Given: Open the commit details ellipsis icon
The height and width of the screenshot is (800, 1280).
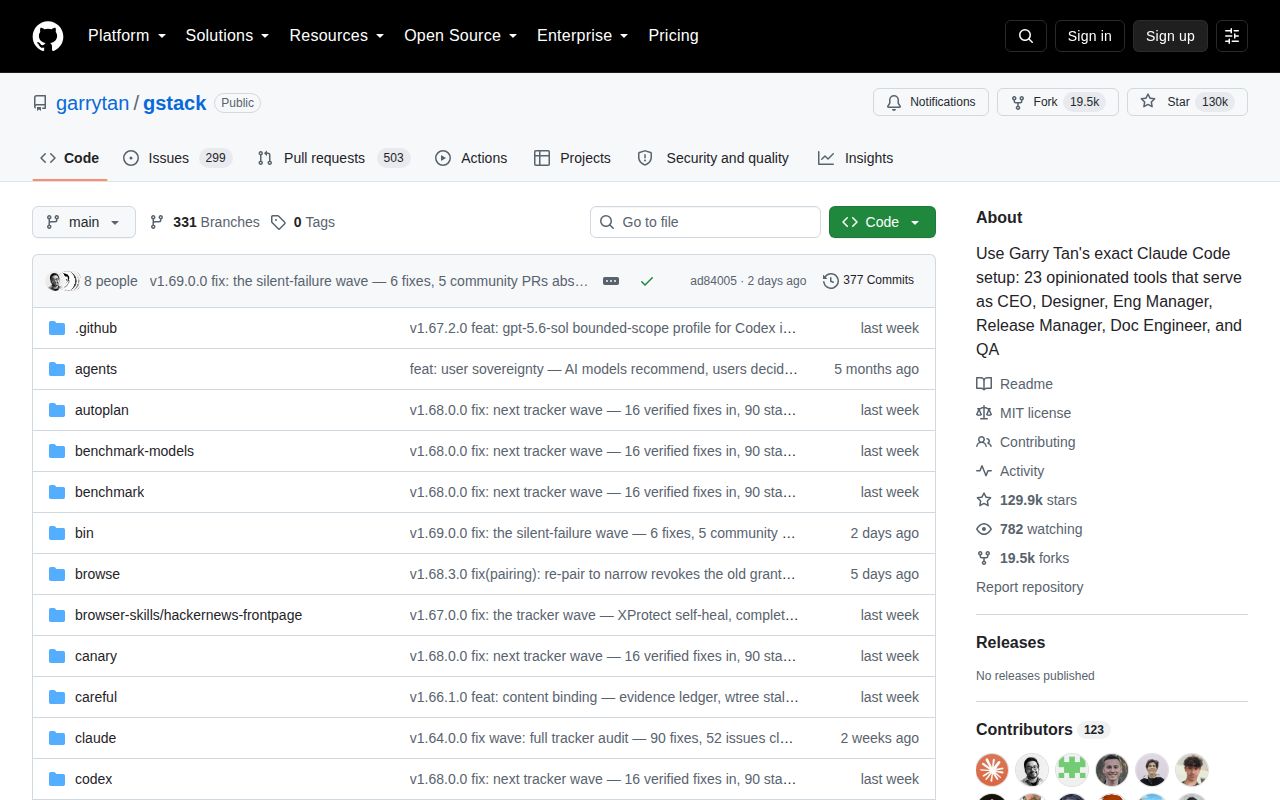Looking at the screenshot, I should pyautogui.click(x=611, y=281).
